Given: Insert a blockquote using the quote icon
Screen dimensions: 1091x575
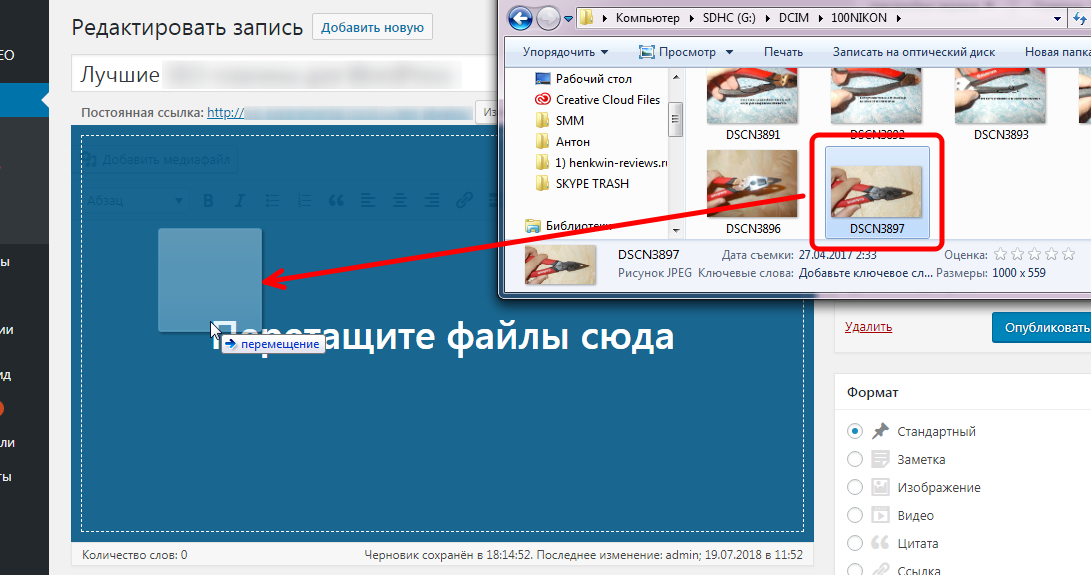Looking at the screenshot, I should tap(336, 200).
